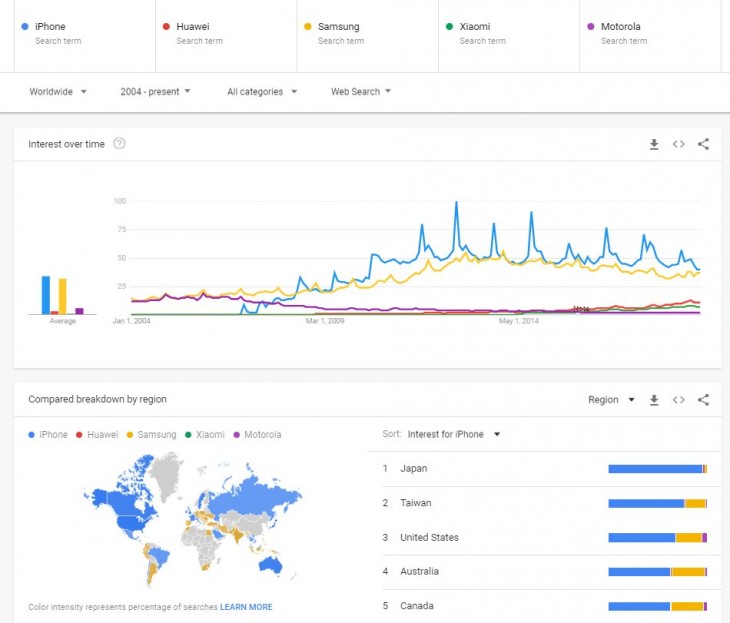730x623 pixels.
Task: Download the region breakdown data
Action: pos(654,400)
